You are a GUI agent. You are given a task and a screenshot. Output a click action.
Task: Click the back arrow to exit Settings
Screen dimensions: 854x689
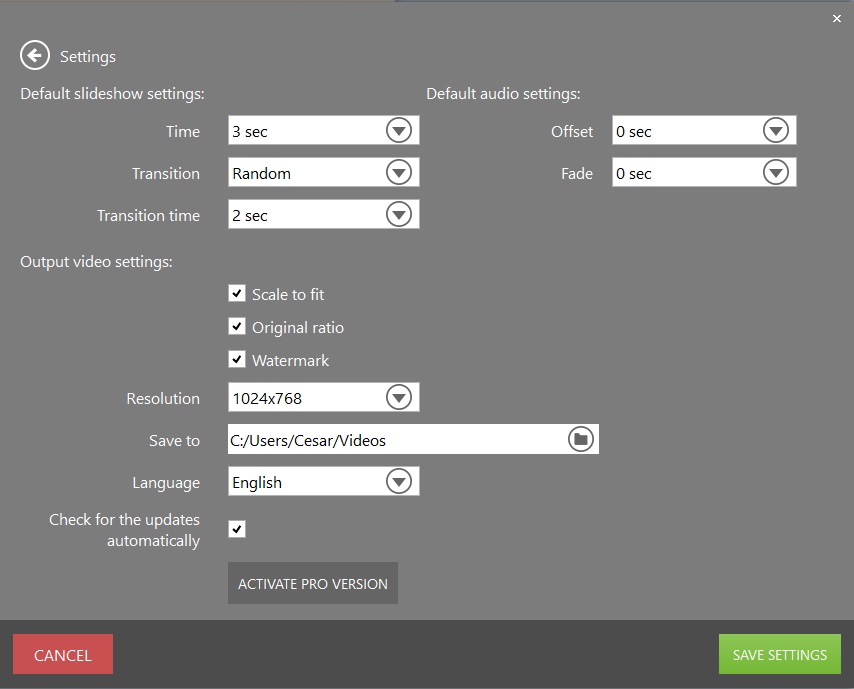[34, 55]
